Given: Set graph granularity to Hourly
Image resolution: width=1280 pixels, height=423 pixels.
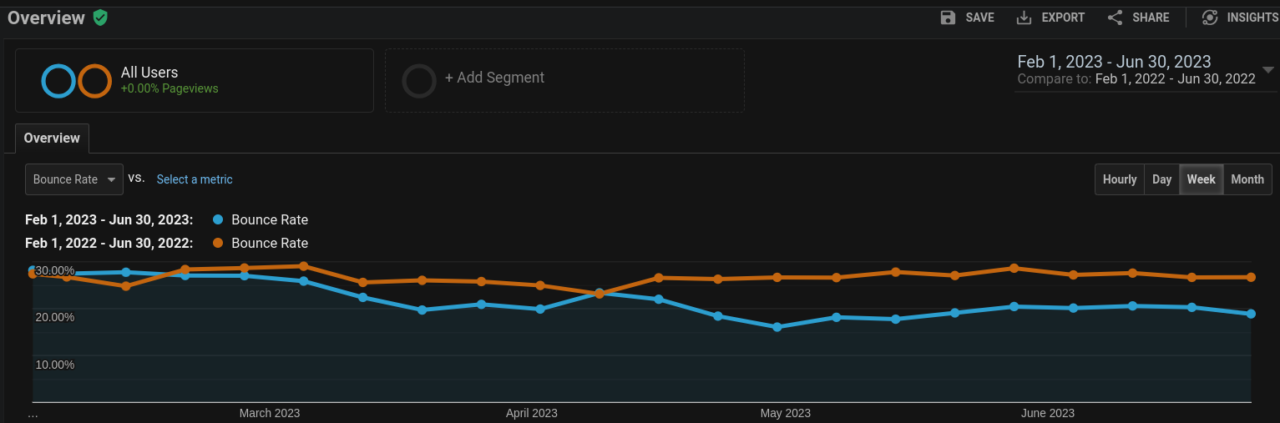Looking at the screenshot, I should 1120,179.
